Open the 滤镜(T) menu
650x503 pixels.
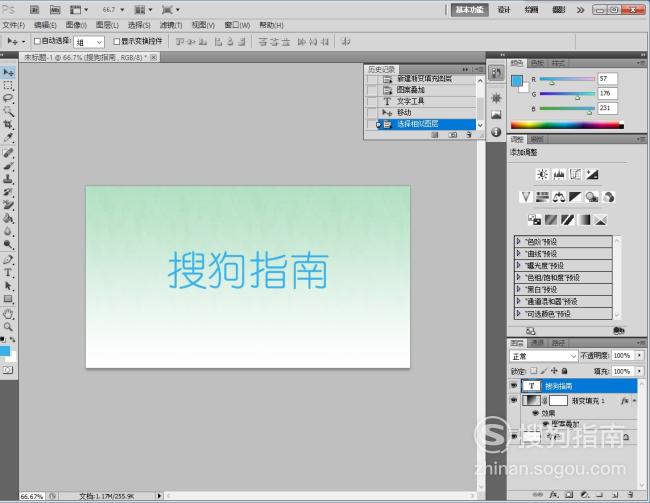(171, 25)
